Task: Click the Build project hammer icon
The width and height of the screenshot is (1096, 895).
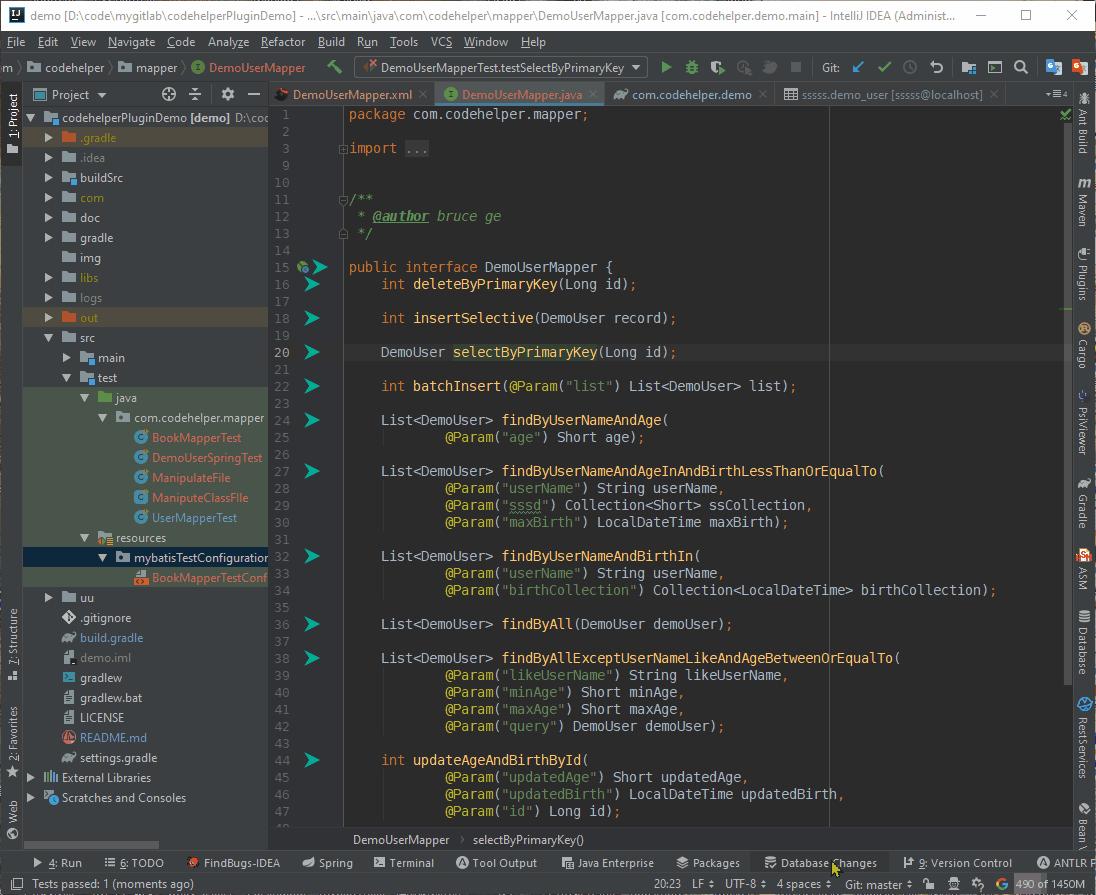Action: [335, 67]
